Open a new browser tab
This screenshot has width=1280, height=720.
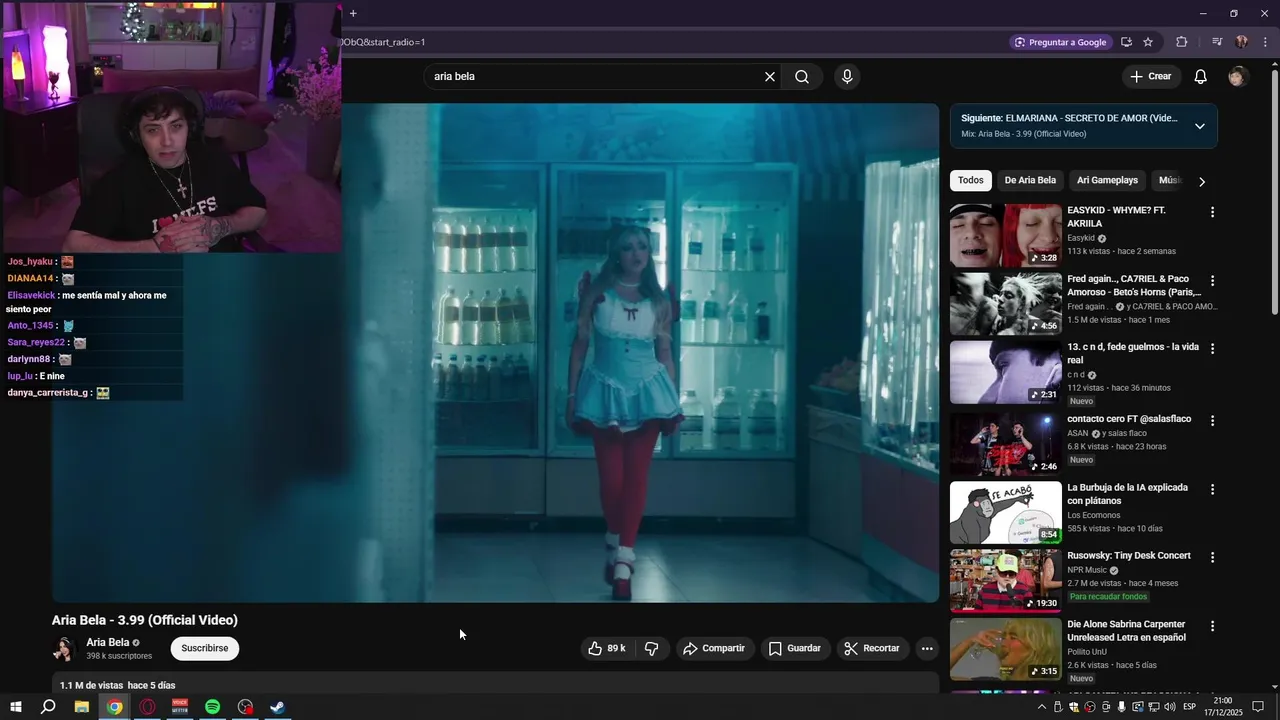click(x=353, y=13)
